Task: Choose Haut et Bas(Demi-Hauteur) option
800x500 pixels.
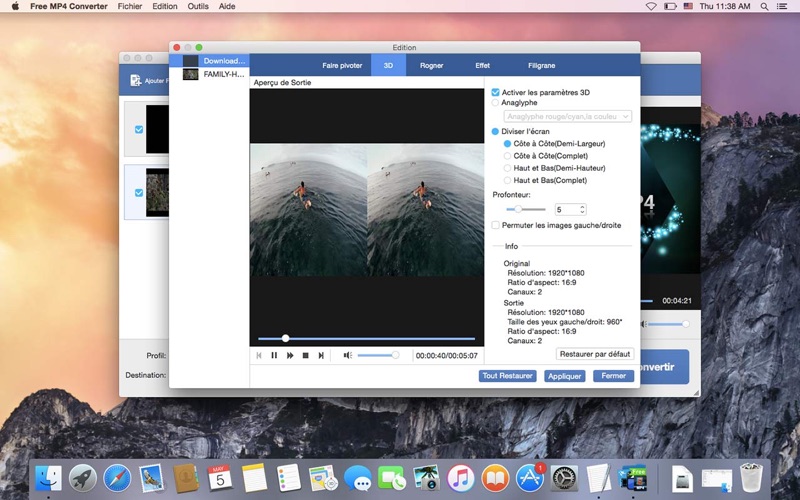Action: 507,168
